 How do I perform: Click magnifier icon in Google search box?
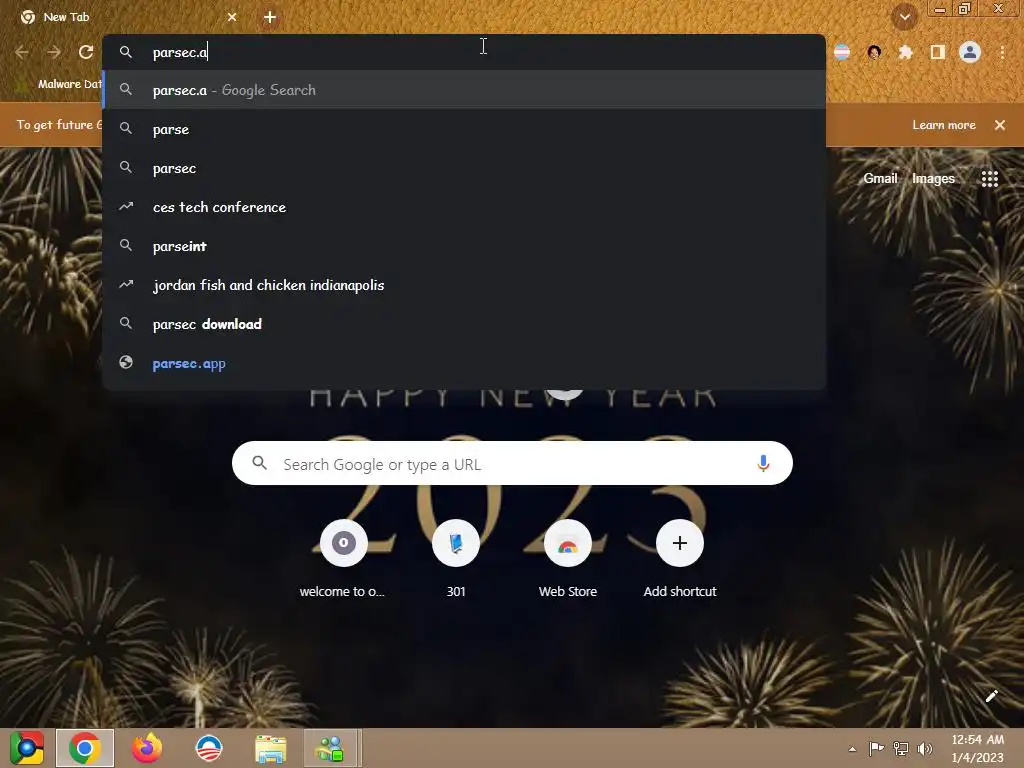[x=259, y=463]
